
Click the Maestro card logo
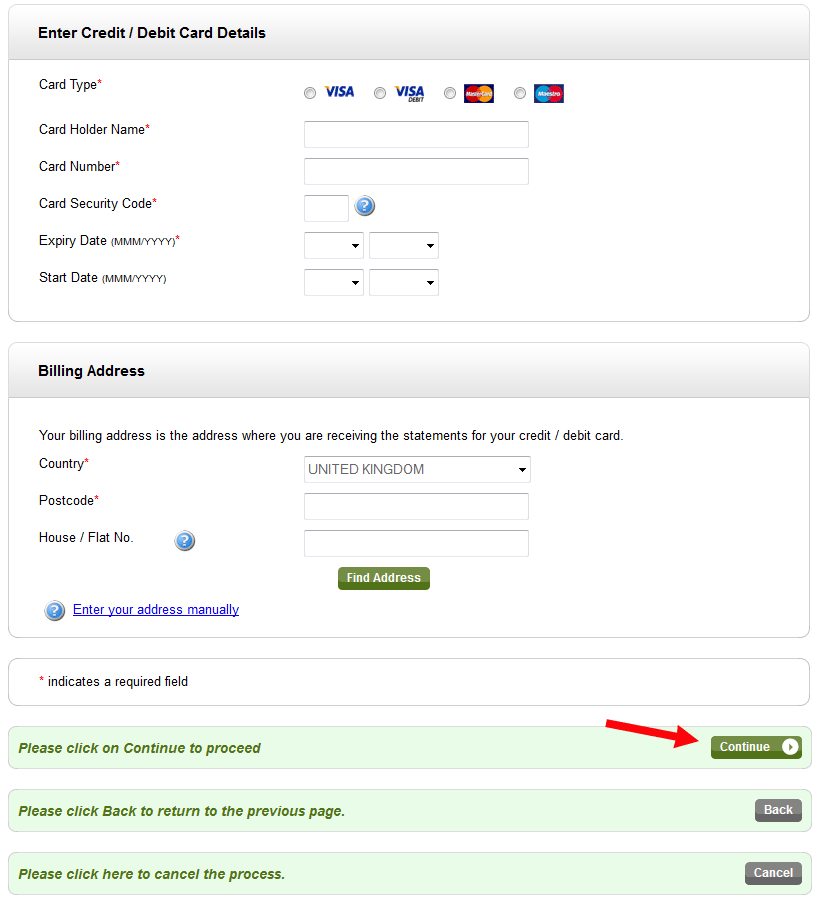pos(549,93)
